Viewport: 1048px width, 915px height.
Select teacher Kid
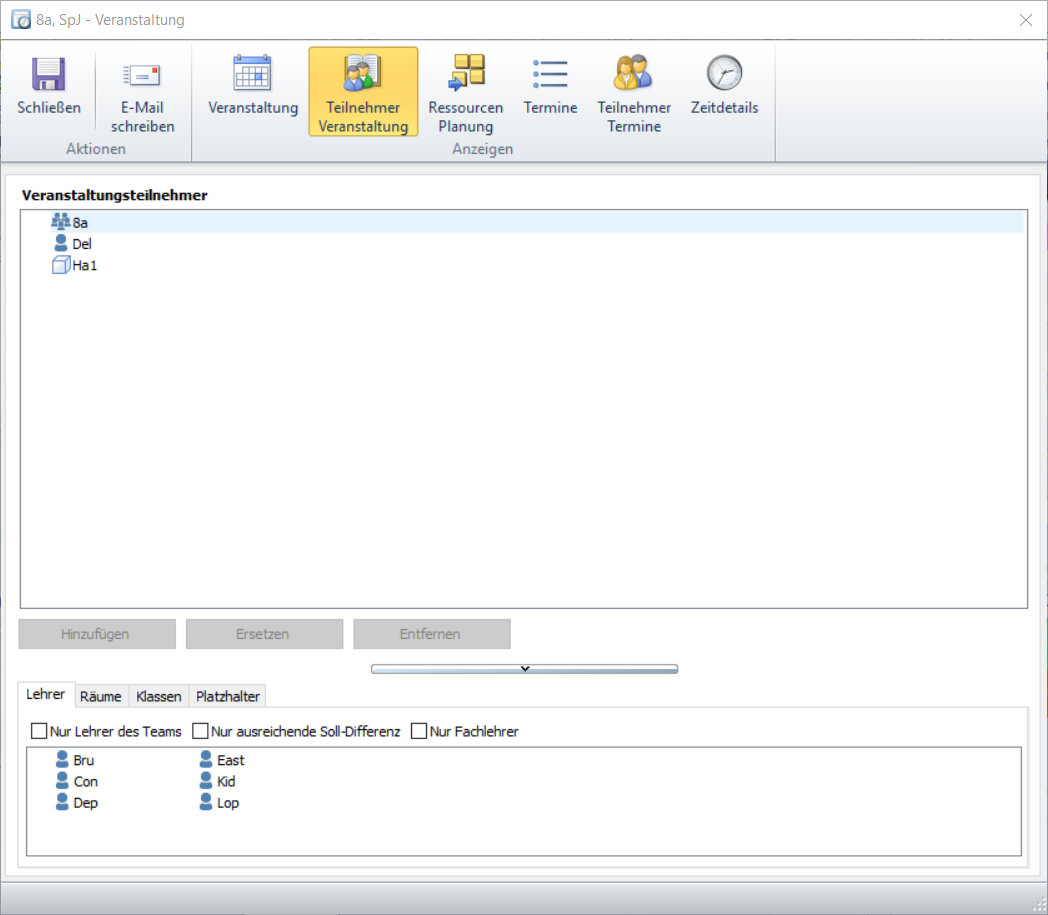tap(217, 781)
